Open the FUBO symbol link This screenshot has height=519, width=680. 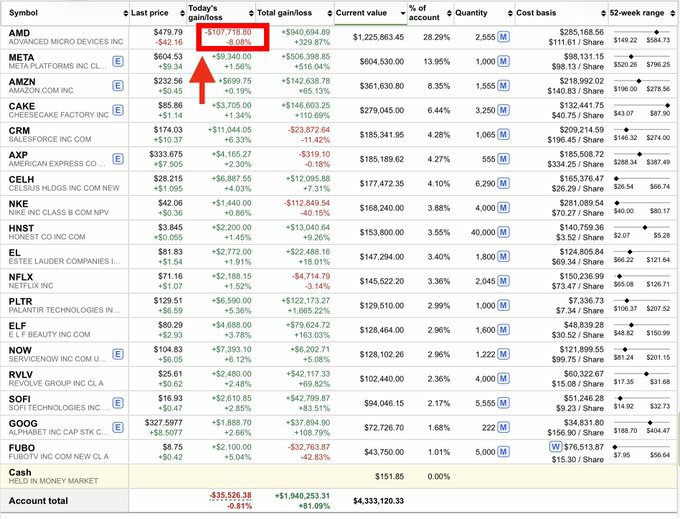pyautogui.click(x=22, y=448)
